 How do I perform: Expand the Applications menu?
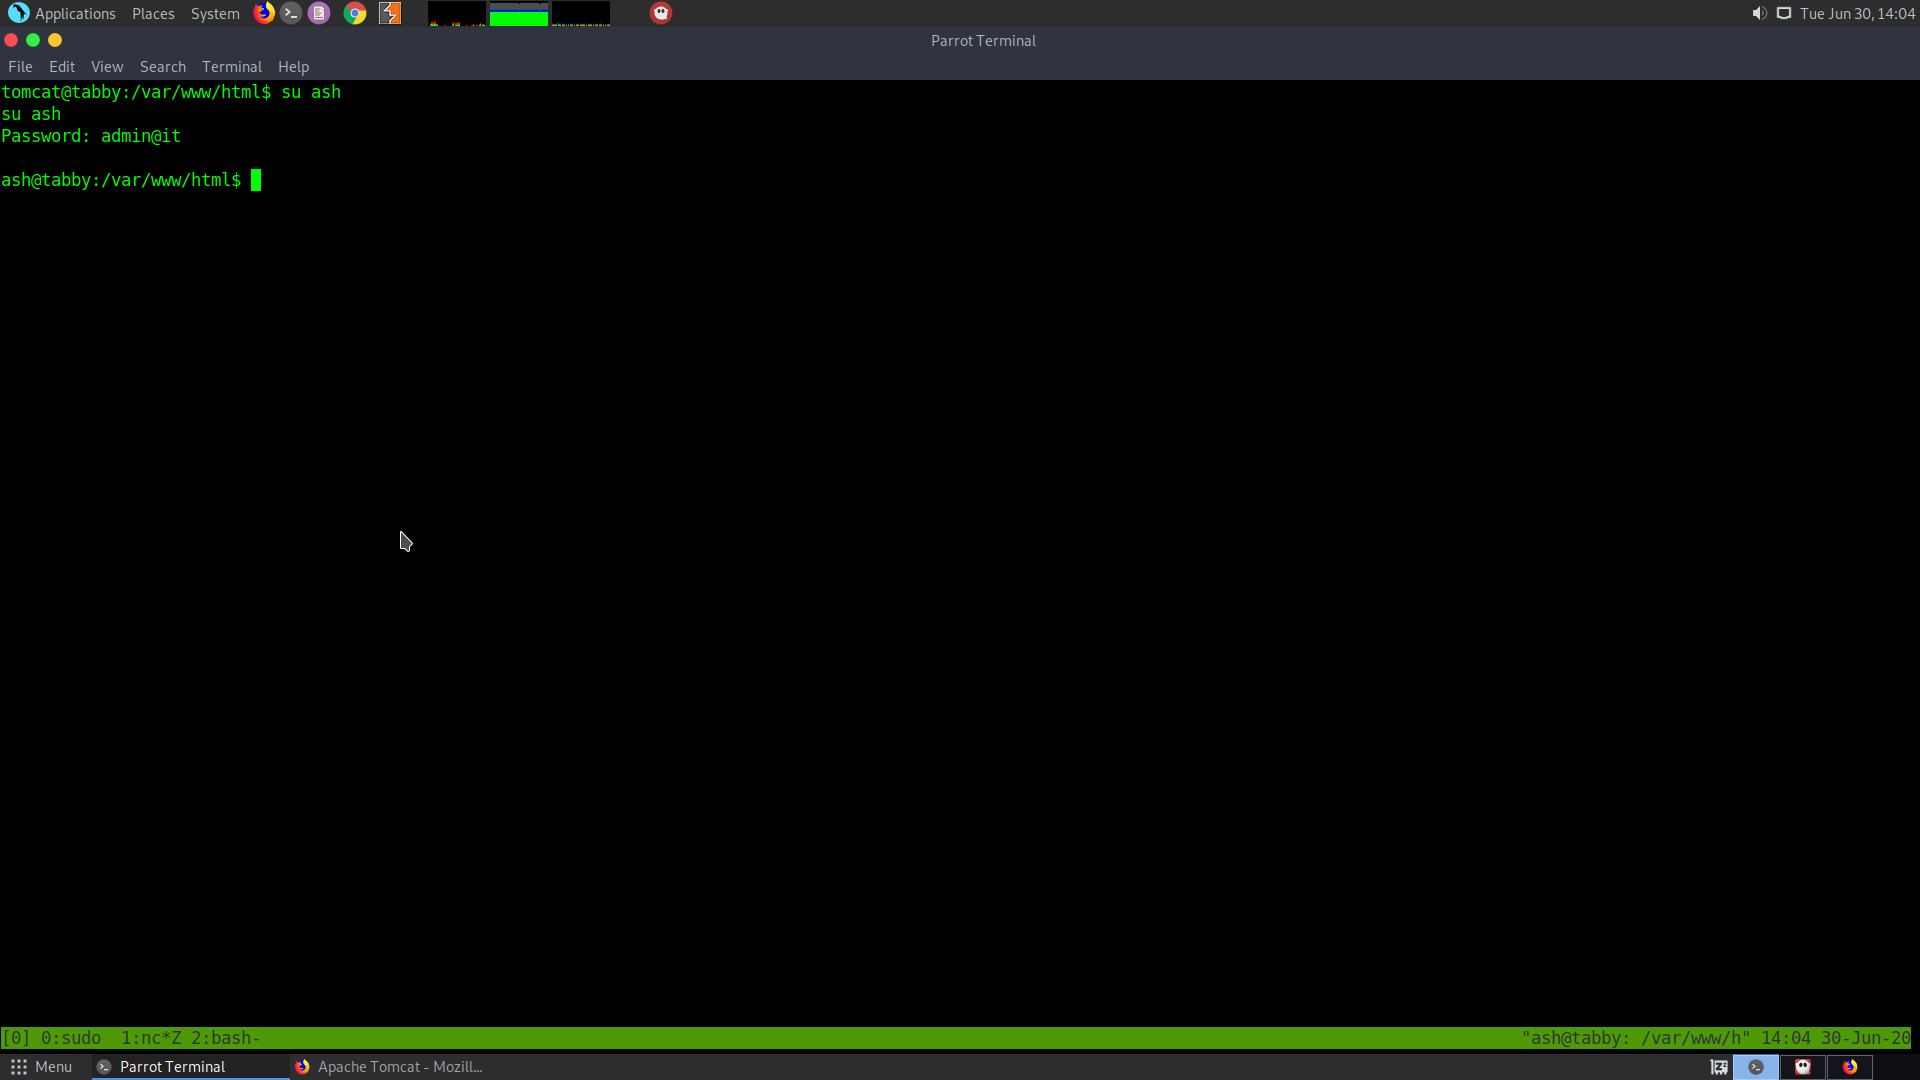(x=64, y=13)
